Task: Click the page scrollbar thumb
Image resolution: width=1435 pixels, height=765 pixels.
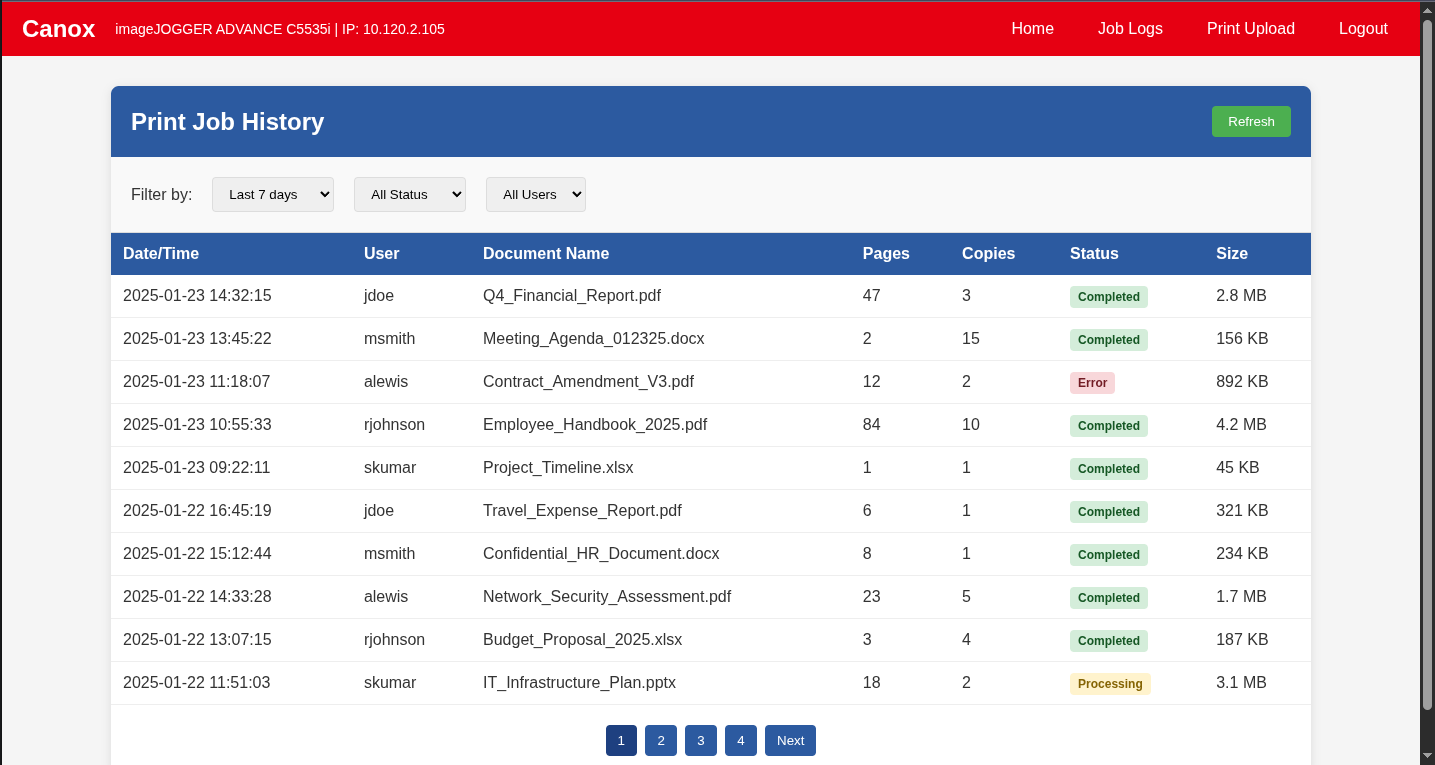Action: pyautogui.click(x=1427, y=365)
